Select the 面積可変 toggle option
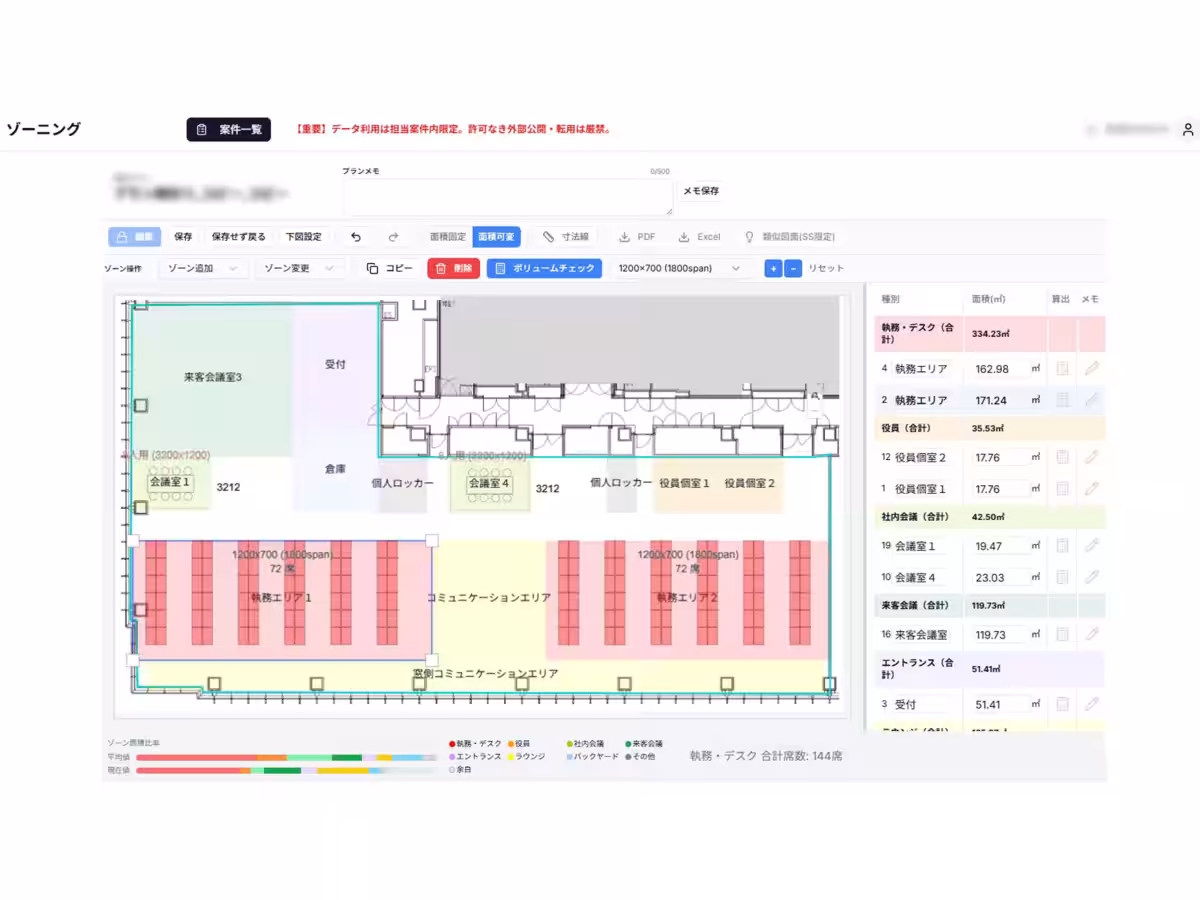Image resolution: width=1200 pixels, height=900 pixels. [496, 237]
